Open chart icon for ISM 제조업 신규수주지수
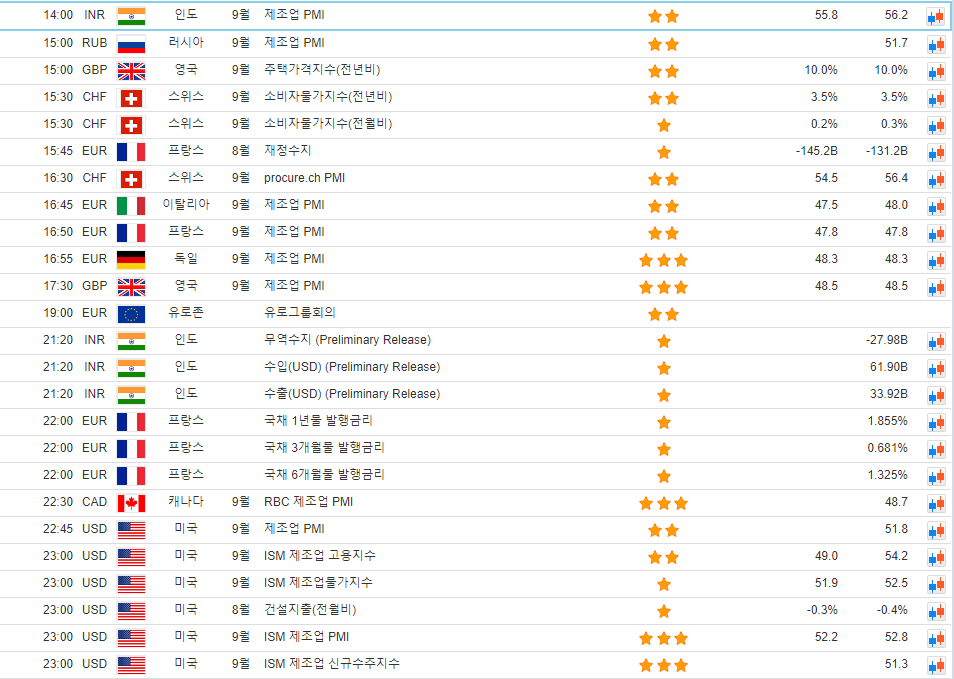Screen dimensions: 954x679 [x=935, y=665]
